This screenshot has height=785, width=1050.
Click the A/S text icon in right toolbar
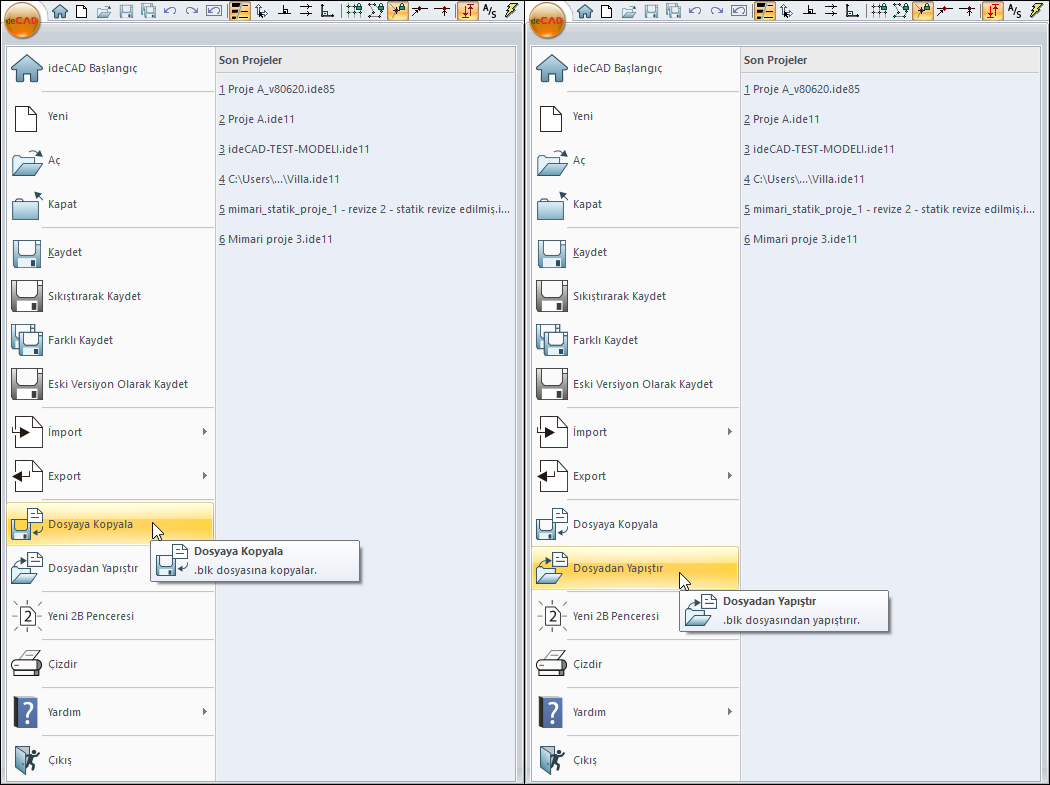pyautogui.click(x=1015, y=11)
